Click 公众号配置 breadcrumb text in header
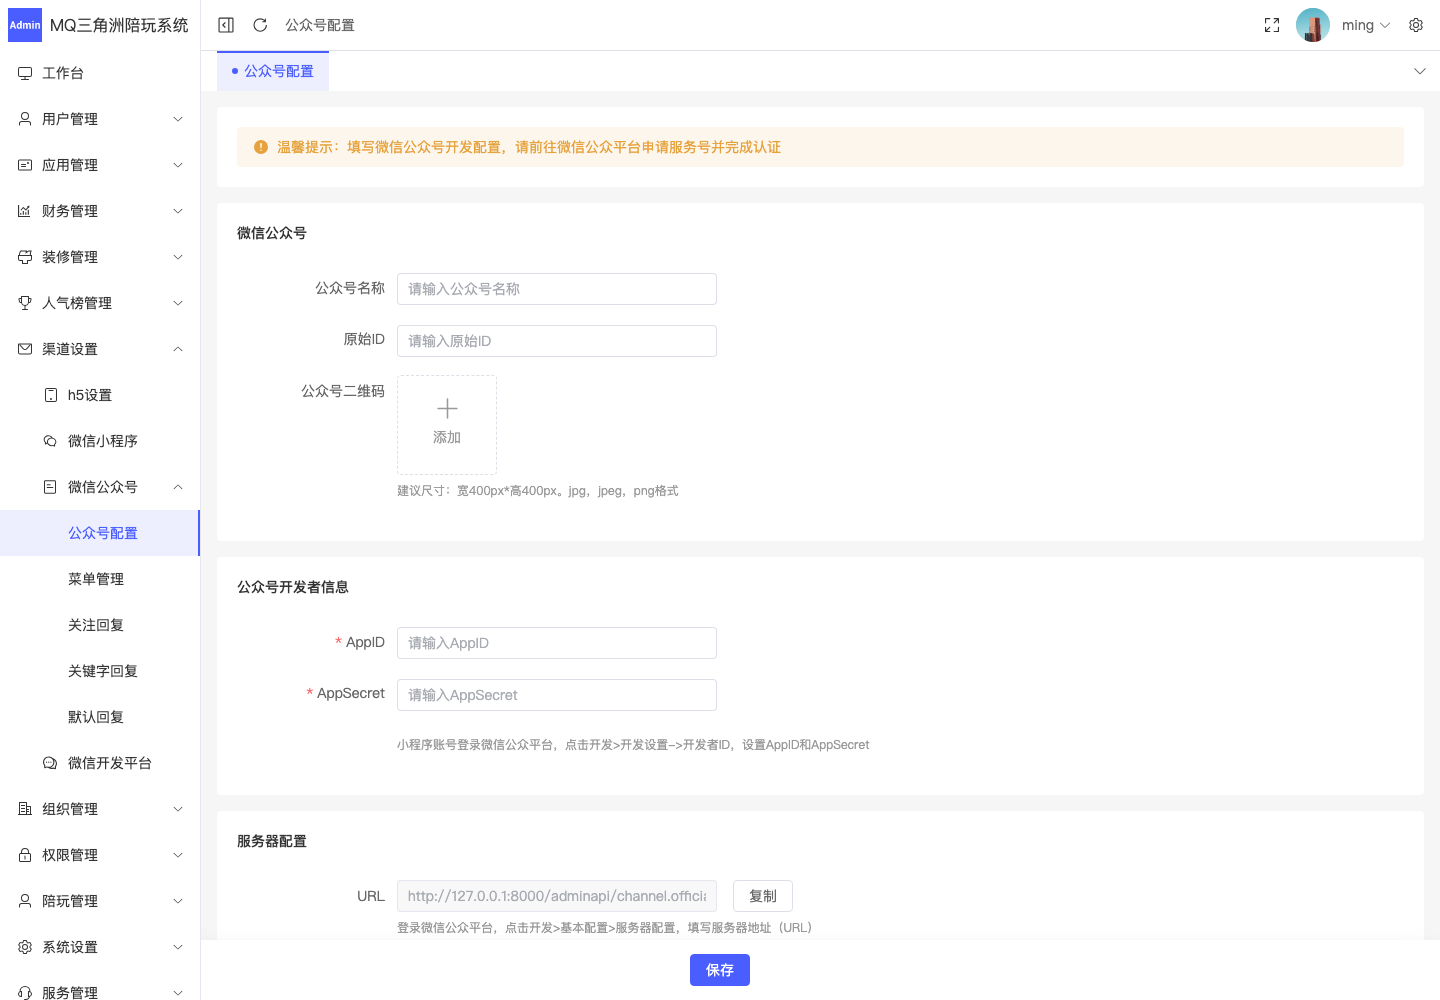This screenshot has height=1000, width=1440. tap(320, 25)
